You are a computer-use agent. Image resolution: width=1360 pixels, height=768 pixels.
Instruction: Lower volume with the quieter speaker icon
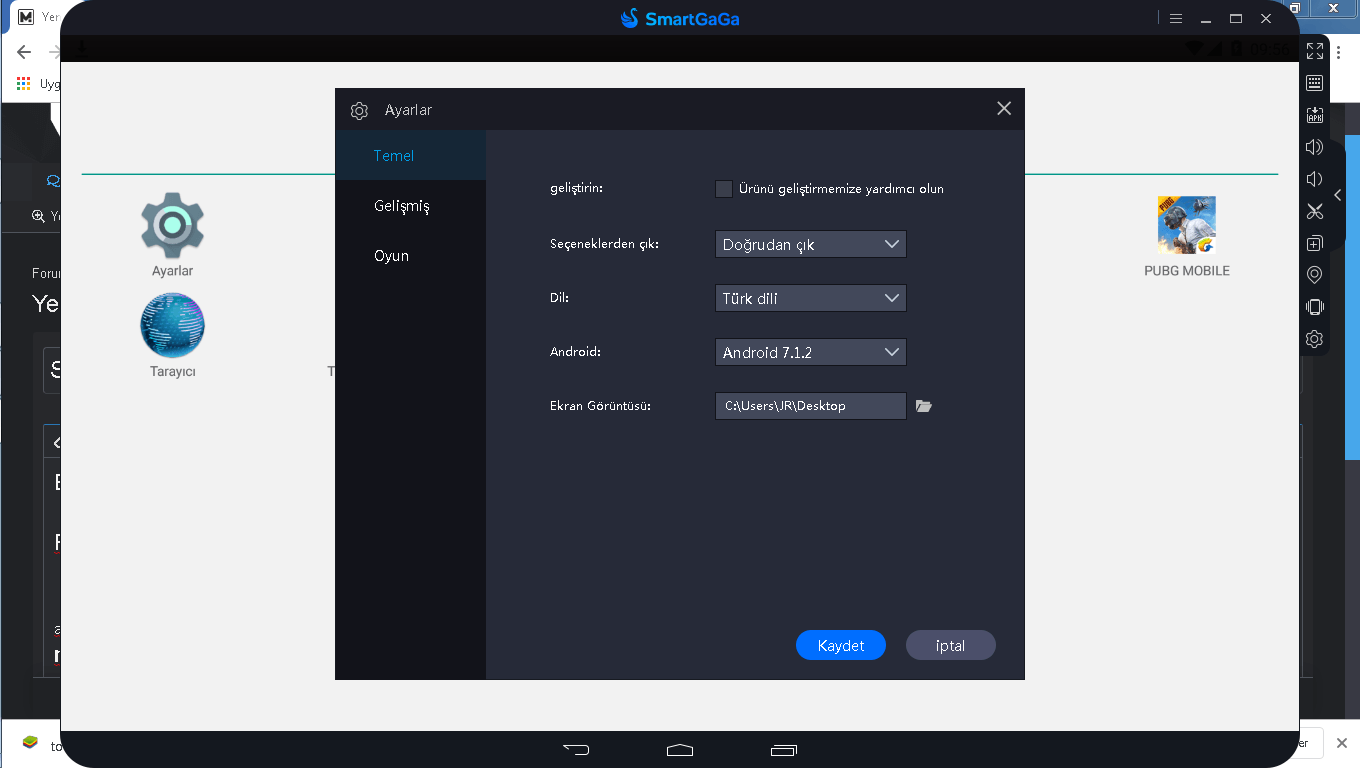pos(1315,179)
